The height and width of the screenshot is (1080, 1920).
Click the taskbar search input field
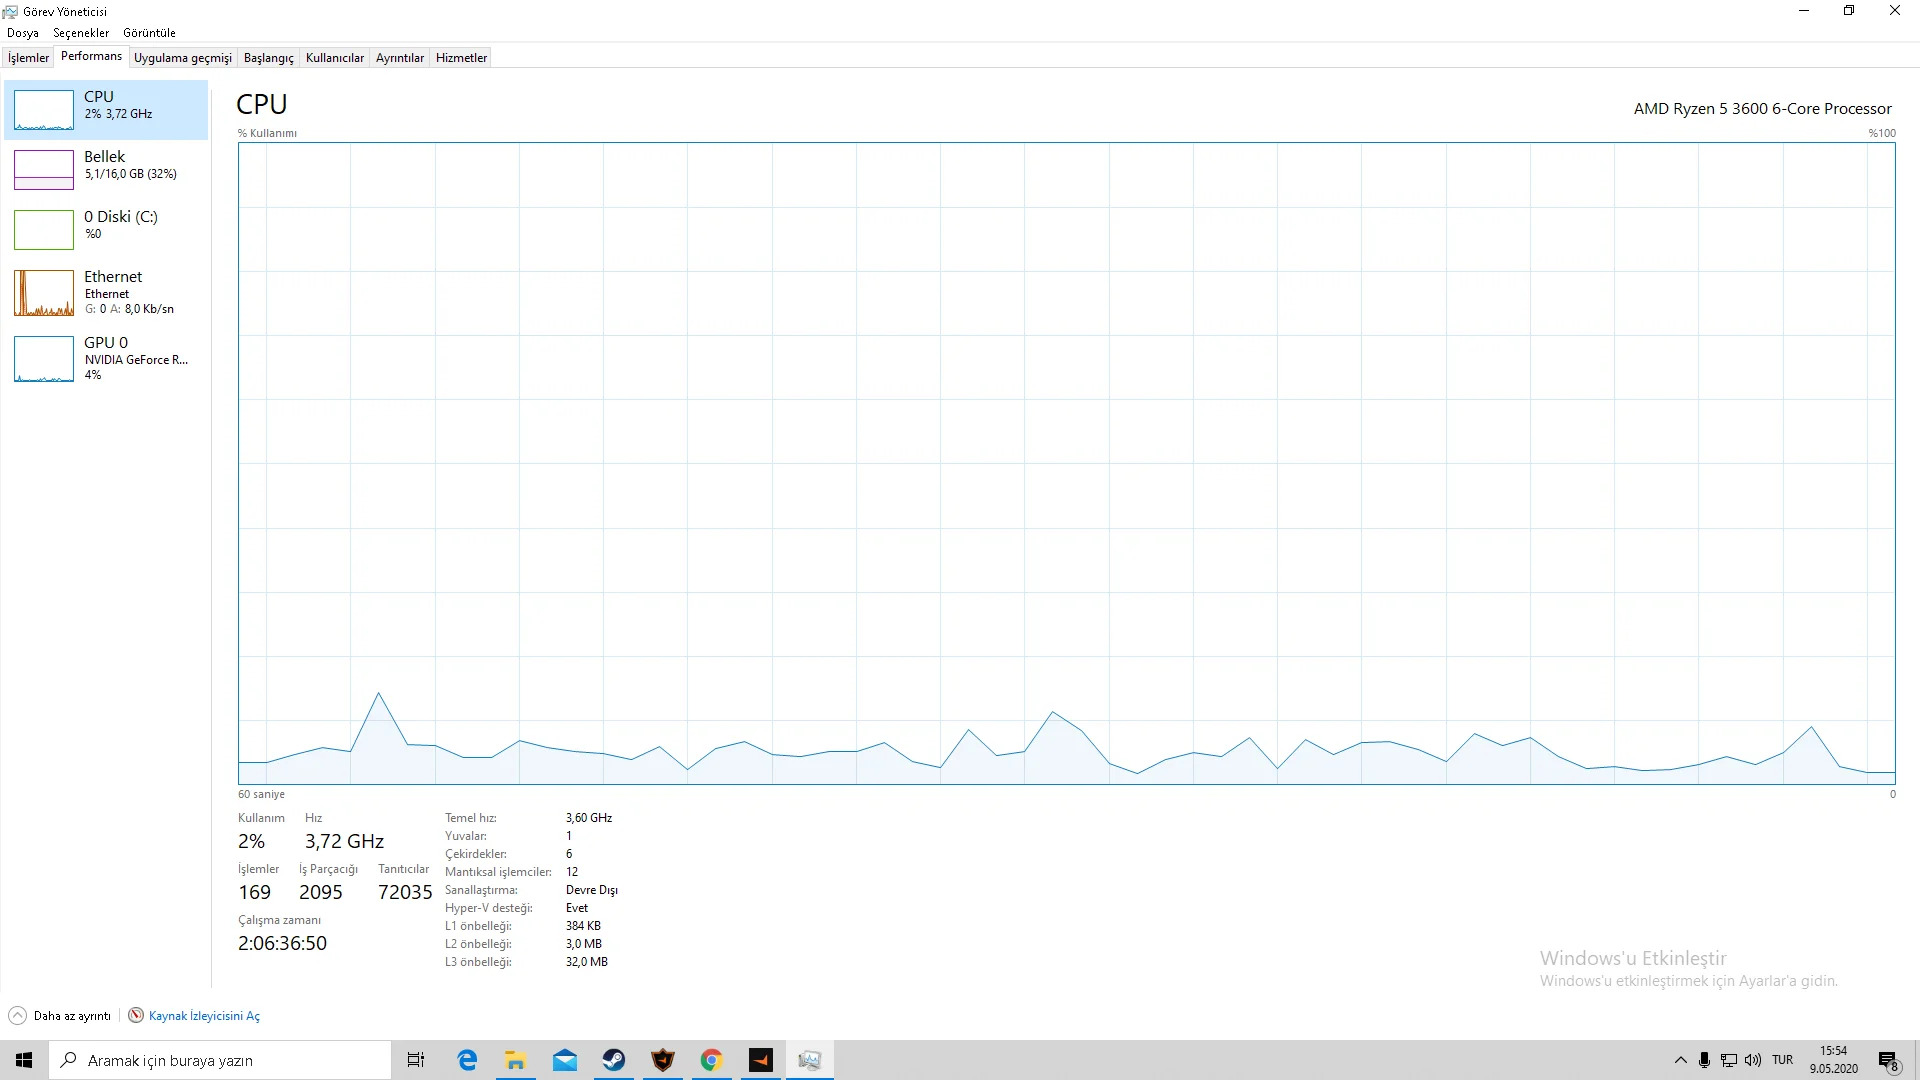point(220,1060)
